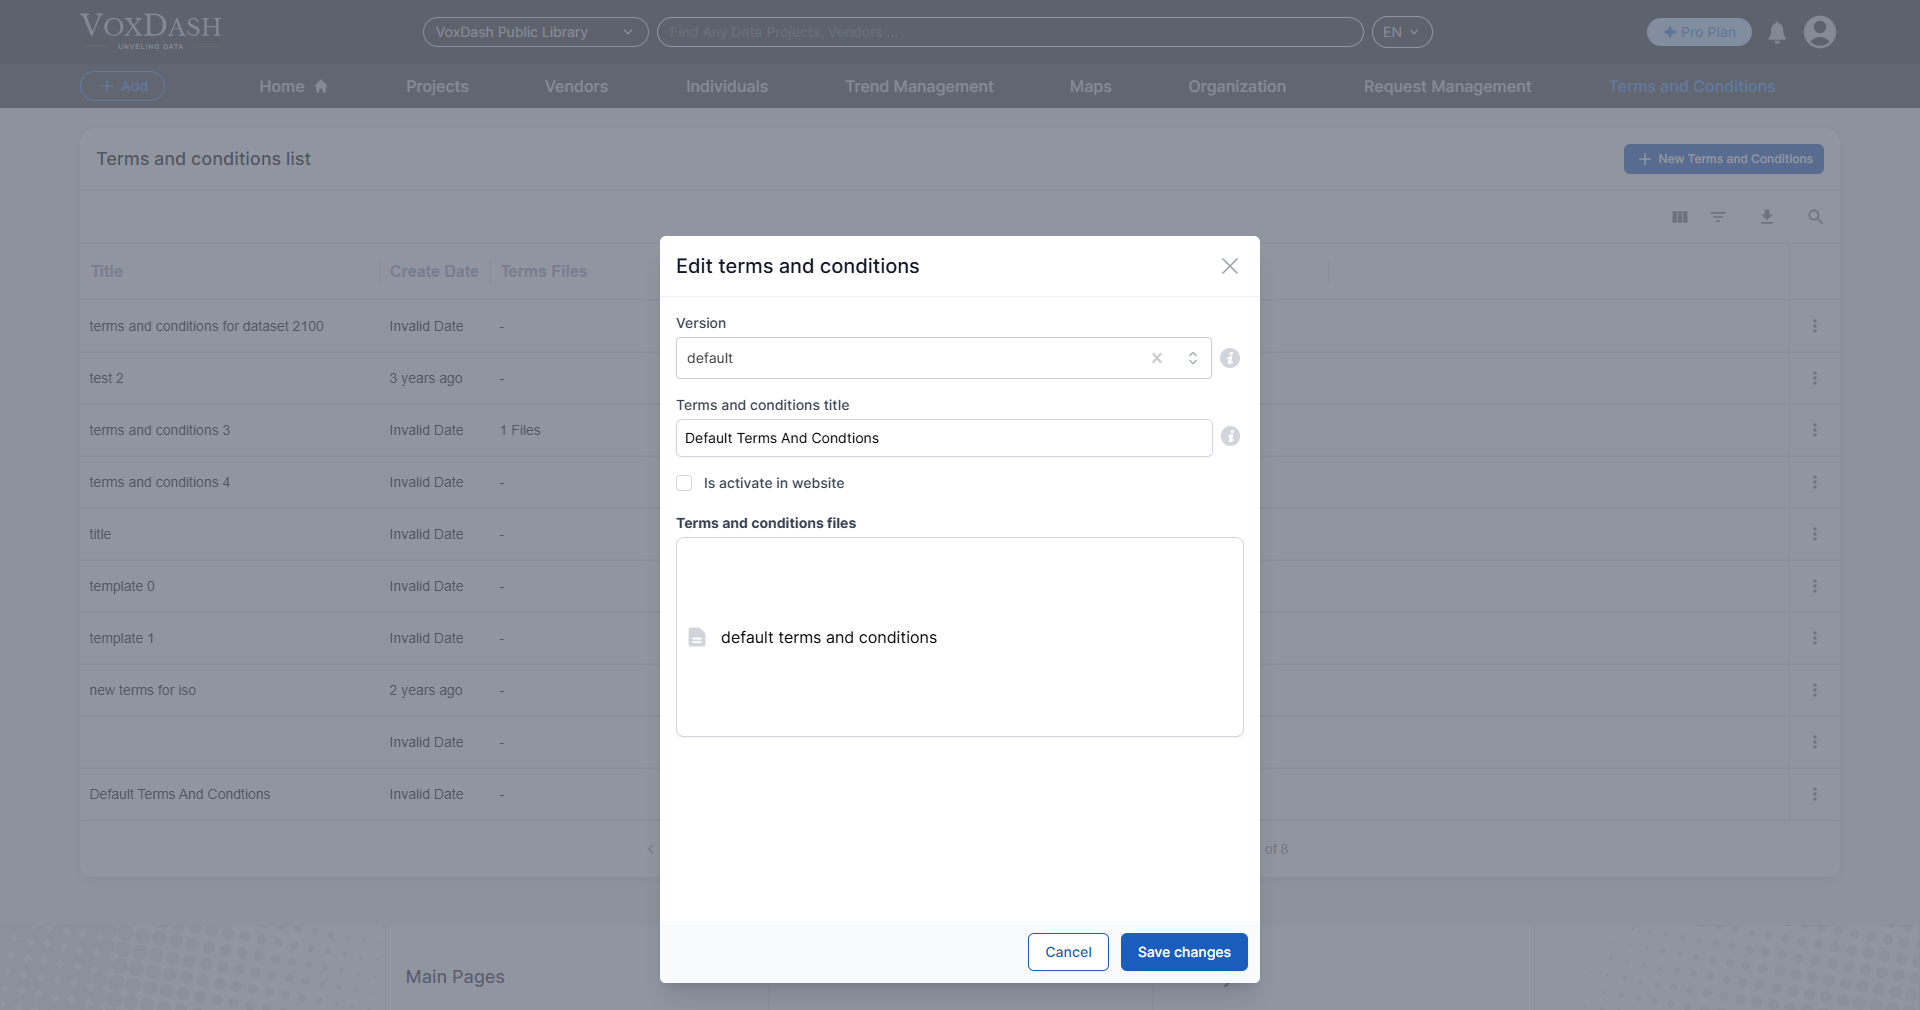The image size is (1920, 1010).
Task: Open the notification bell
Action: coord(1777,32)
